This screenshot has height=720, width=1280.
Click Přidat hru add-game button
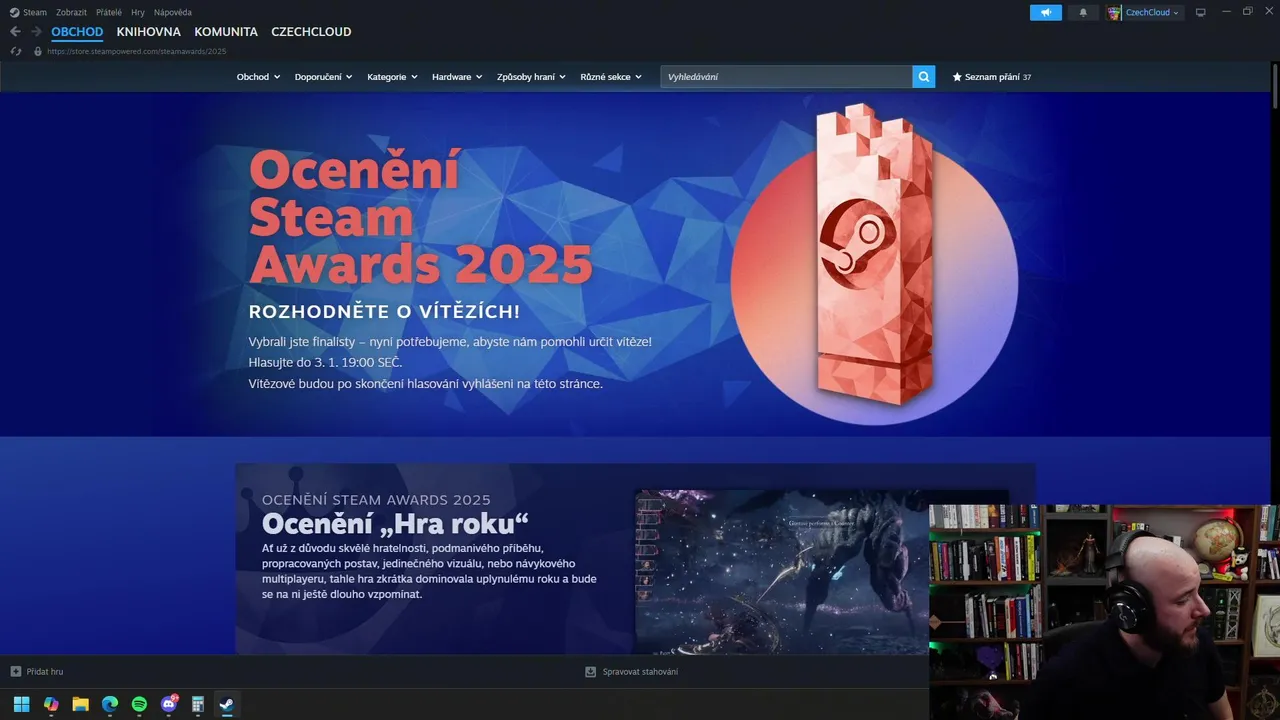[x=36, y=672]
